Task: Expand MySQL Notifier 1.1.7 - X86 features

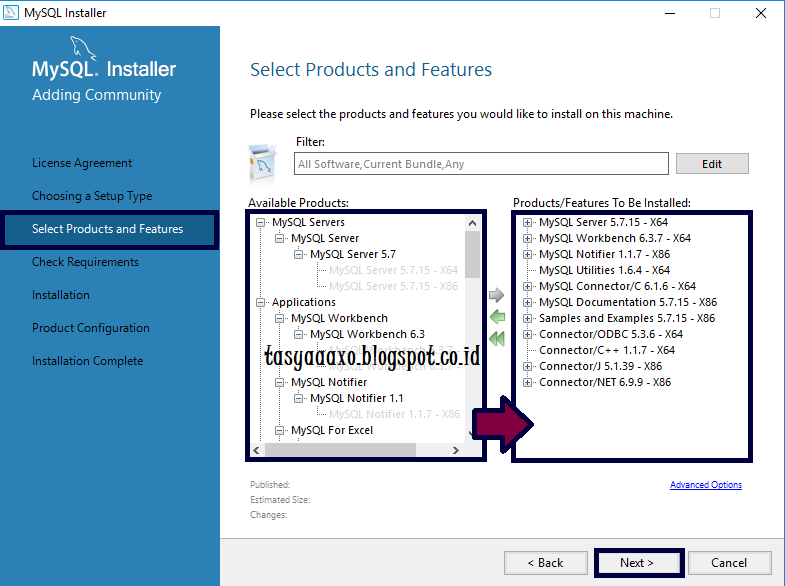Action: pyautogui.click(x=527, y=254)
